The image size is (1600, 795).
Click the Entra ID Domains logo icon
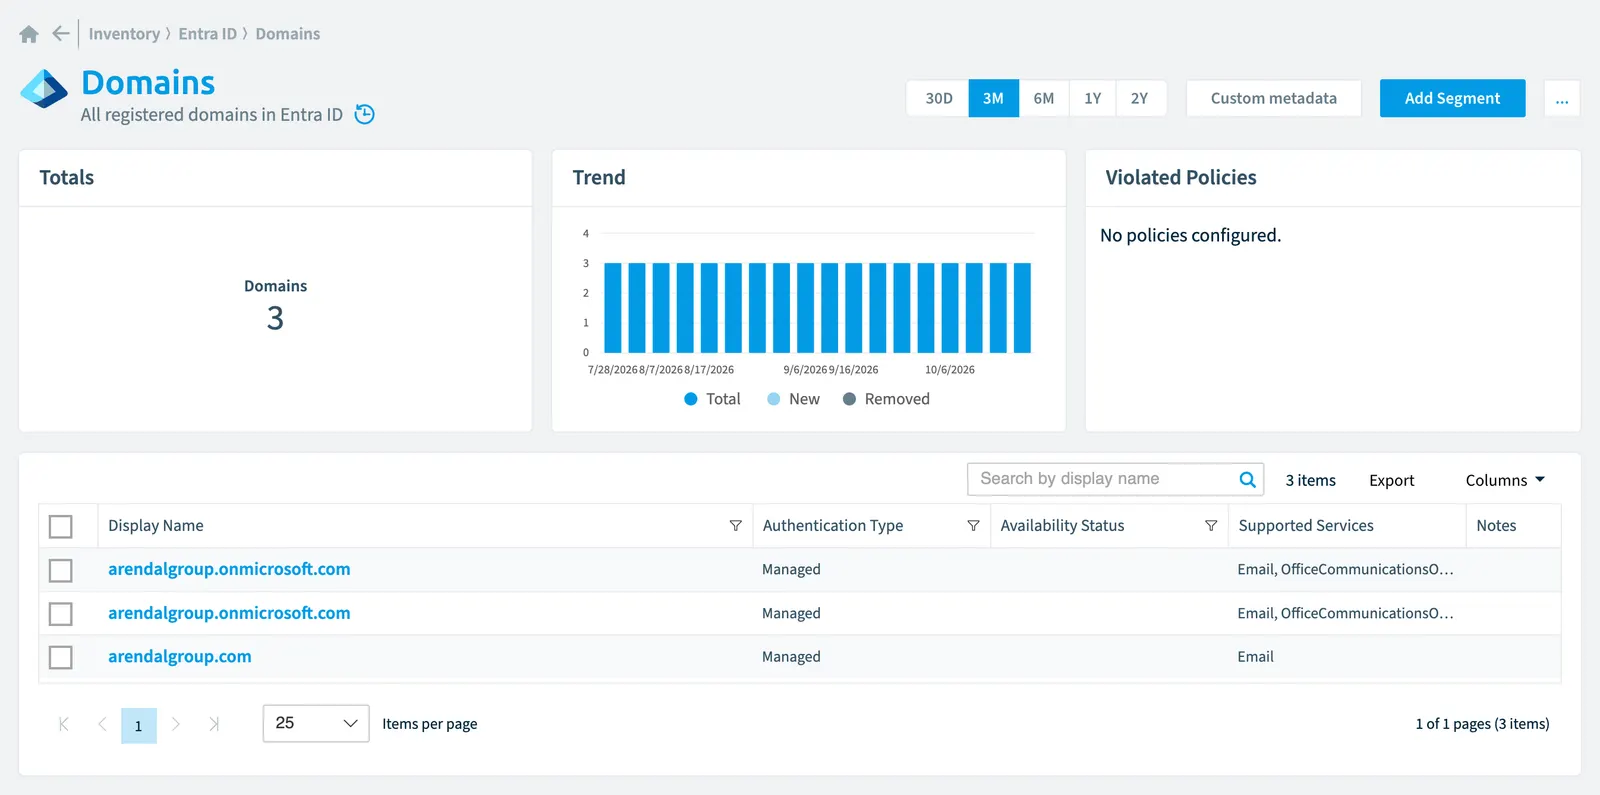[x=44, y=89]
